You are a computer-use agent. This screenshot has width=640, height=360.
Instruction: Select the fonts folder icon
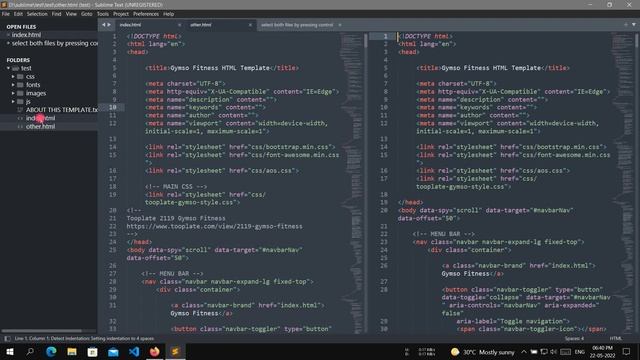[20, 85]
